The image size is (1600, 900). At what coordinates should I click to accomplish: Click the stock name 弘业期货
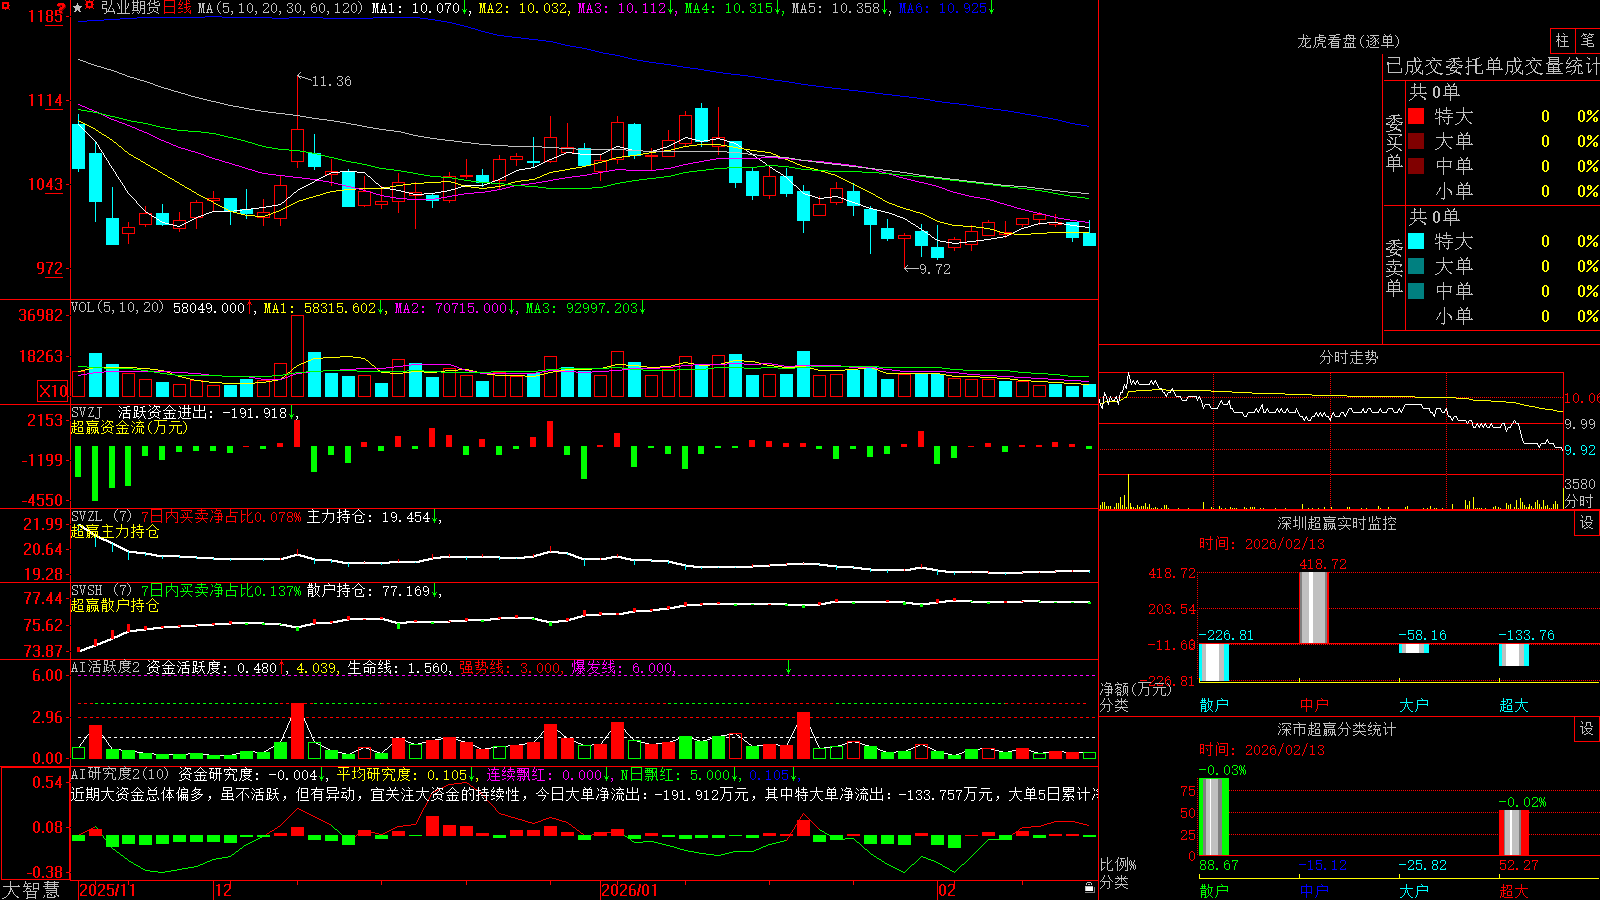(130, 8)
